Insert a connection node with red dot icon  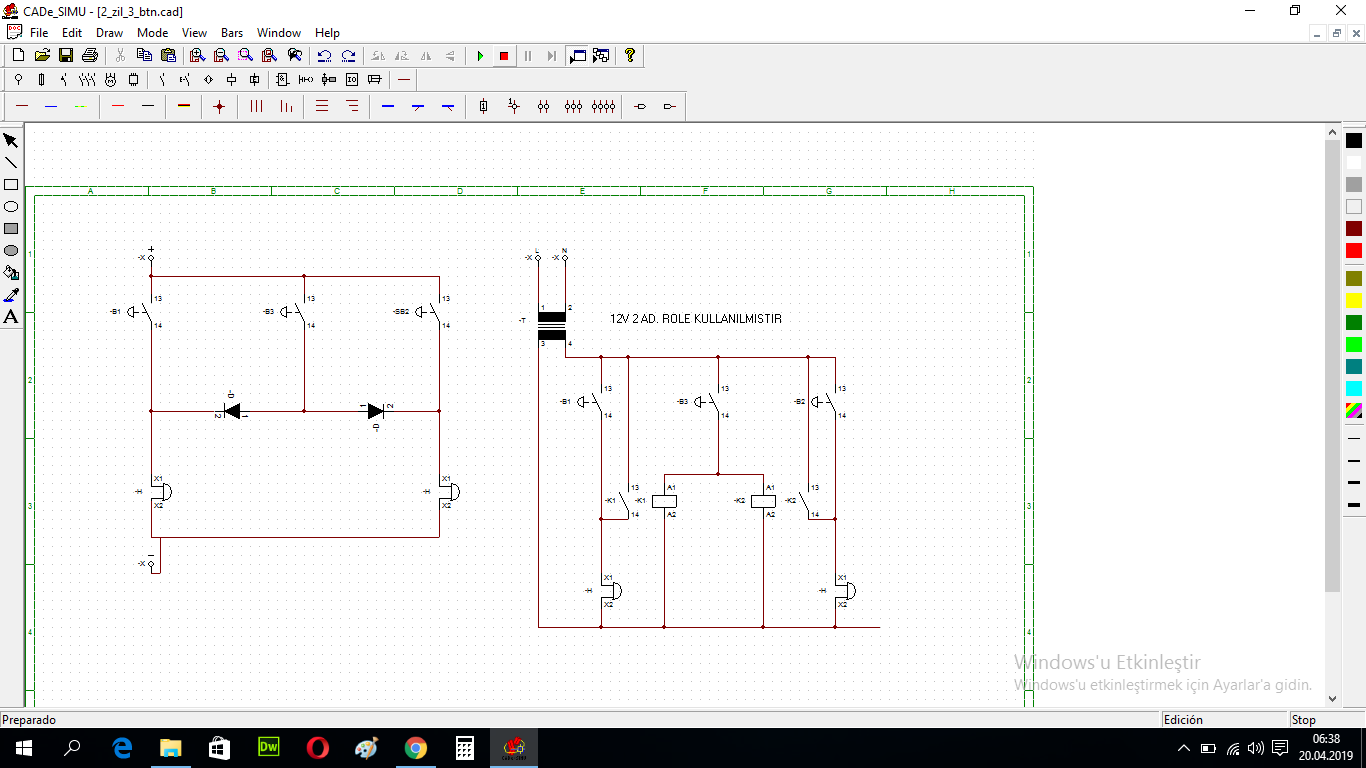(219, 106)
